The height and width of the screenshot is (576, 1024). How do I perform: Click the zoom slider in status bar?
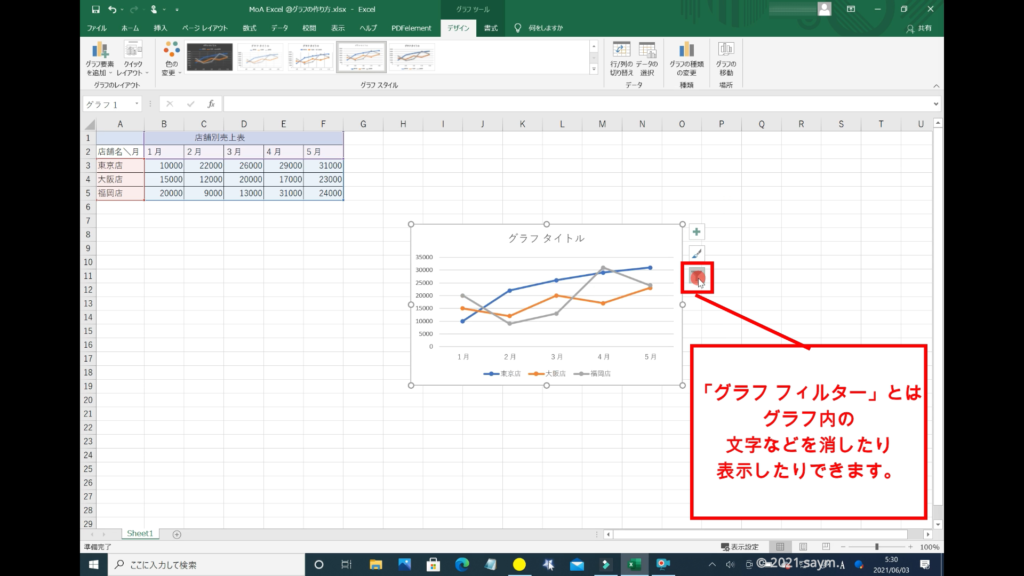(x=877, y=547)
